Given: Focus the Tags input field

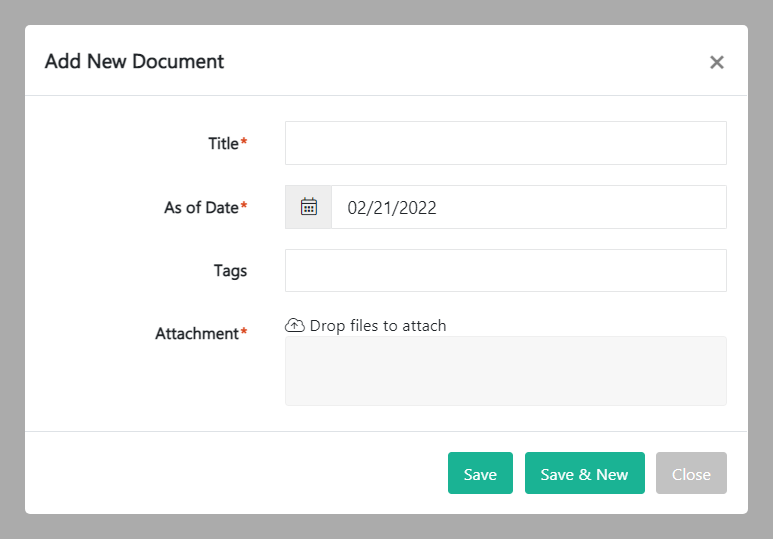Looking at the screenshot, I should point(505,270).
